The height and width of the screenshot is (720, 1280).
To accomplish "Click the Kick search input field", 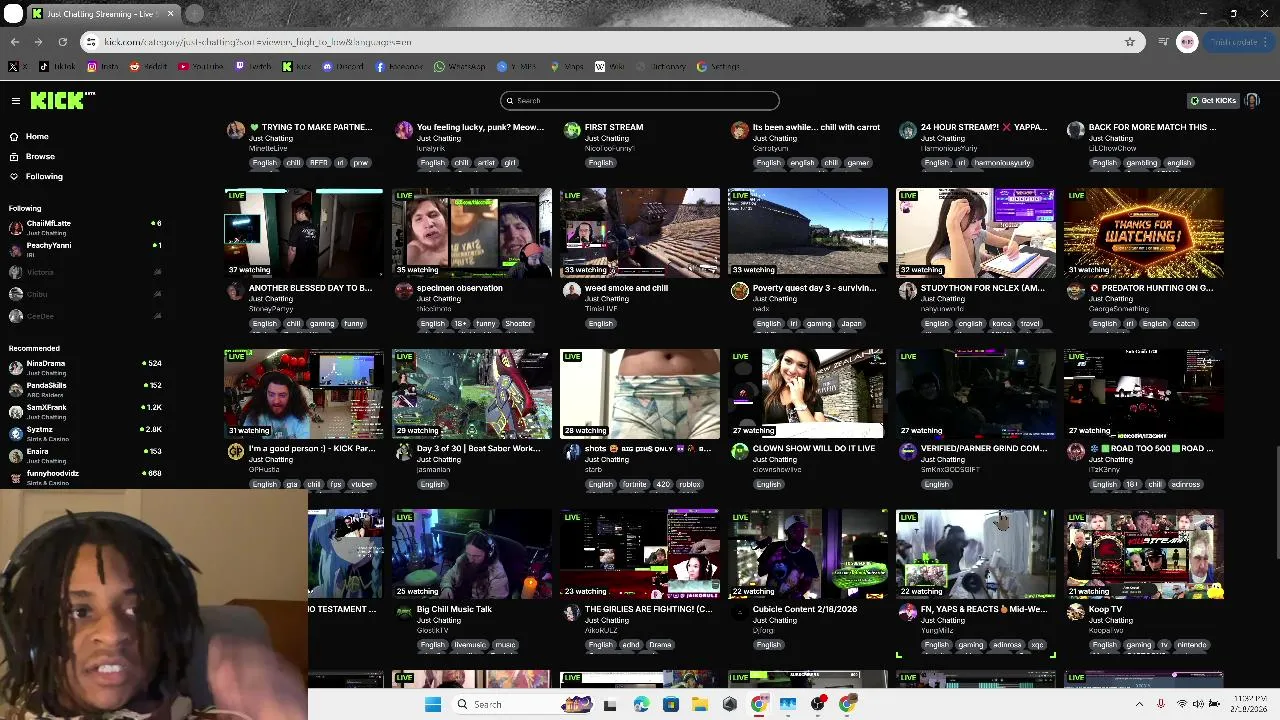I will (640, 100).
